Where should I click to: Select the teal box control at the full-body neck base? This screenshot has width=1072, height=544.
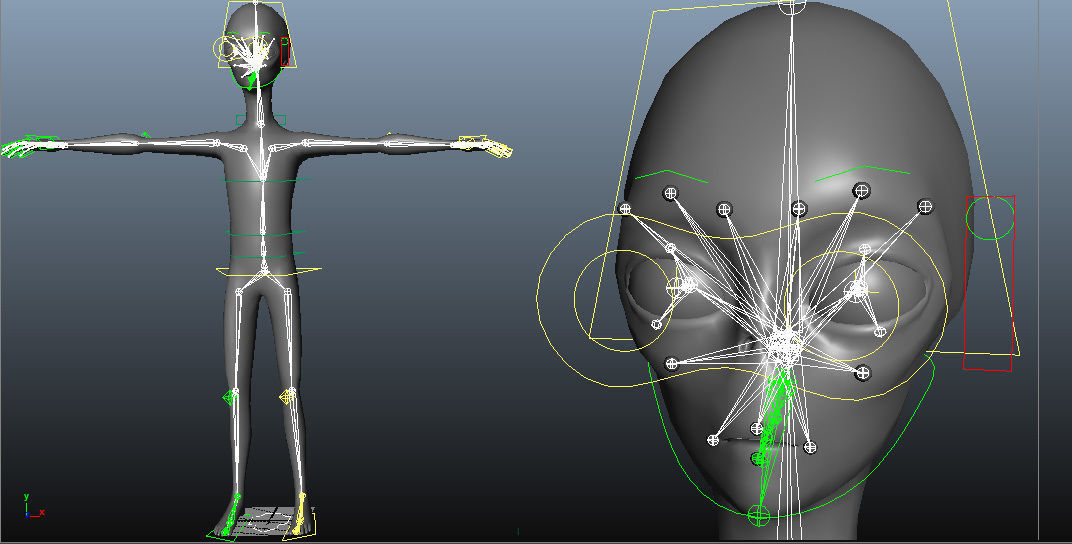pyautogui.click(x=260, y=121)
